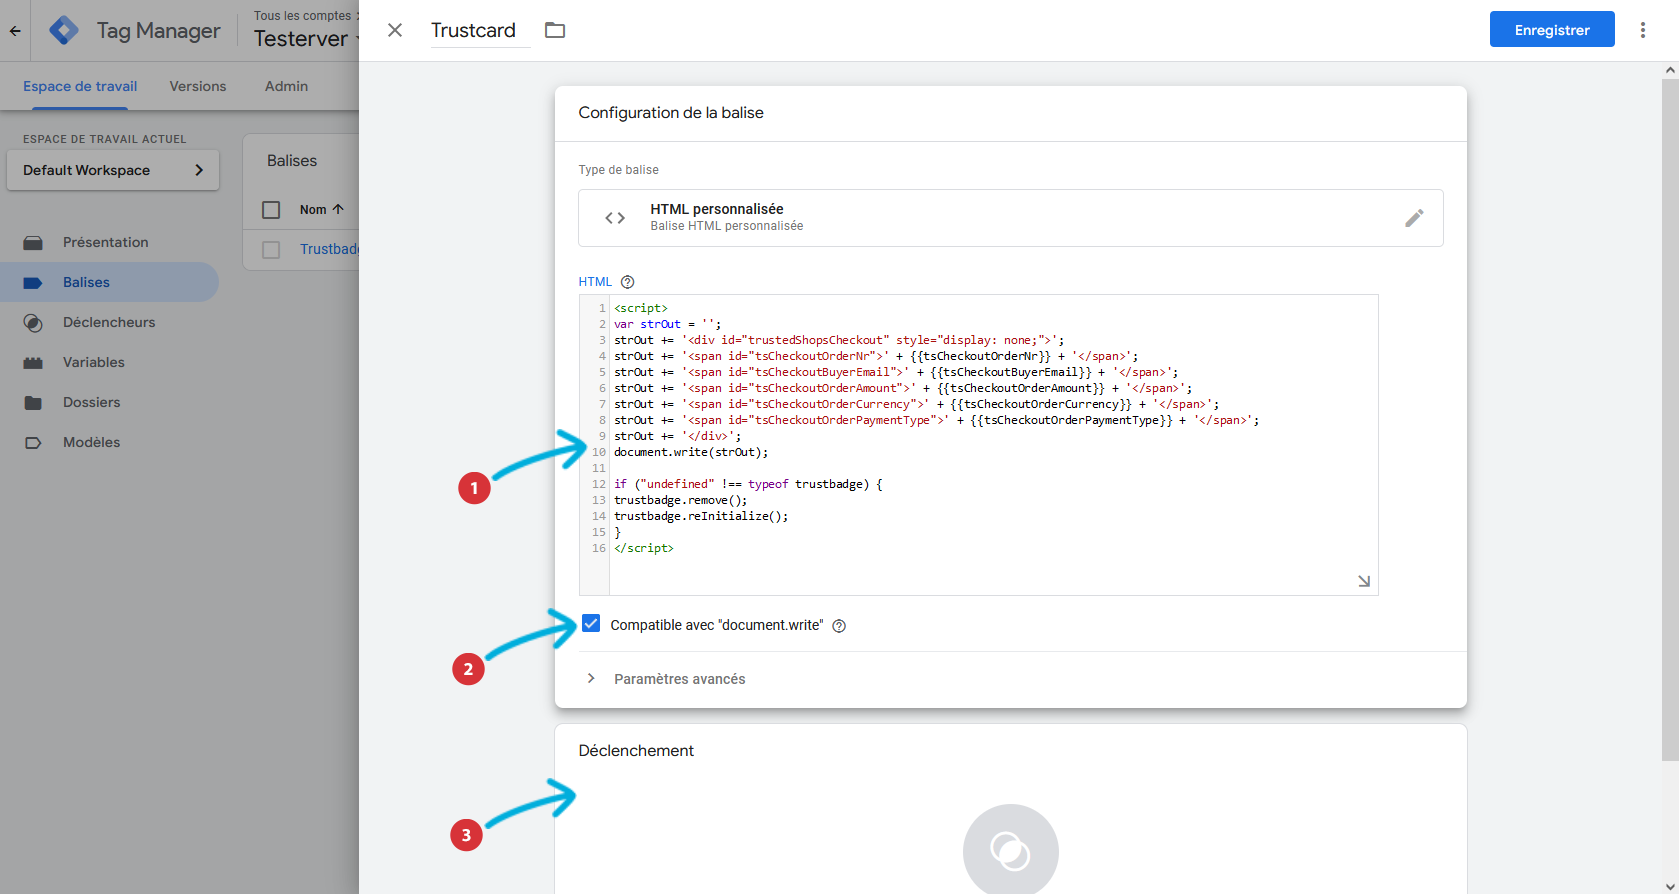This screenshot has width=1679, height=894.
Task: Click the back arrow beside Tag Manager
Action: coord(15,31)
